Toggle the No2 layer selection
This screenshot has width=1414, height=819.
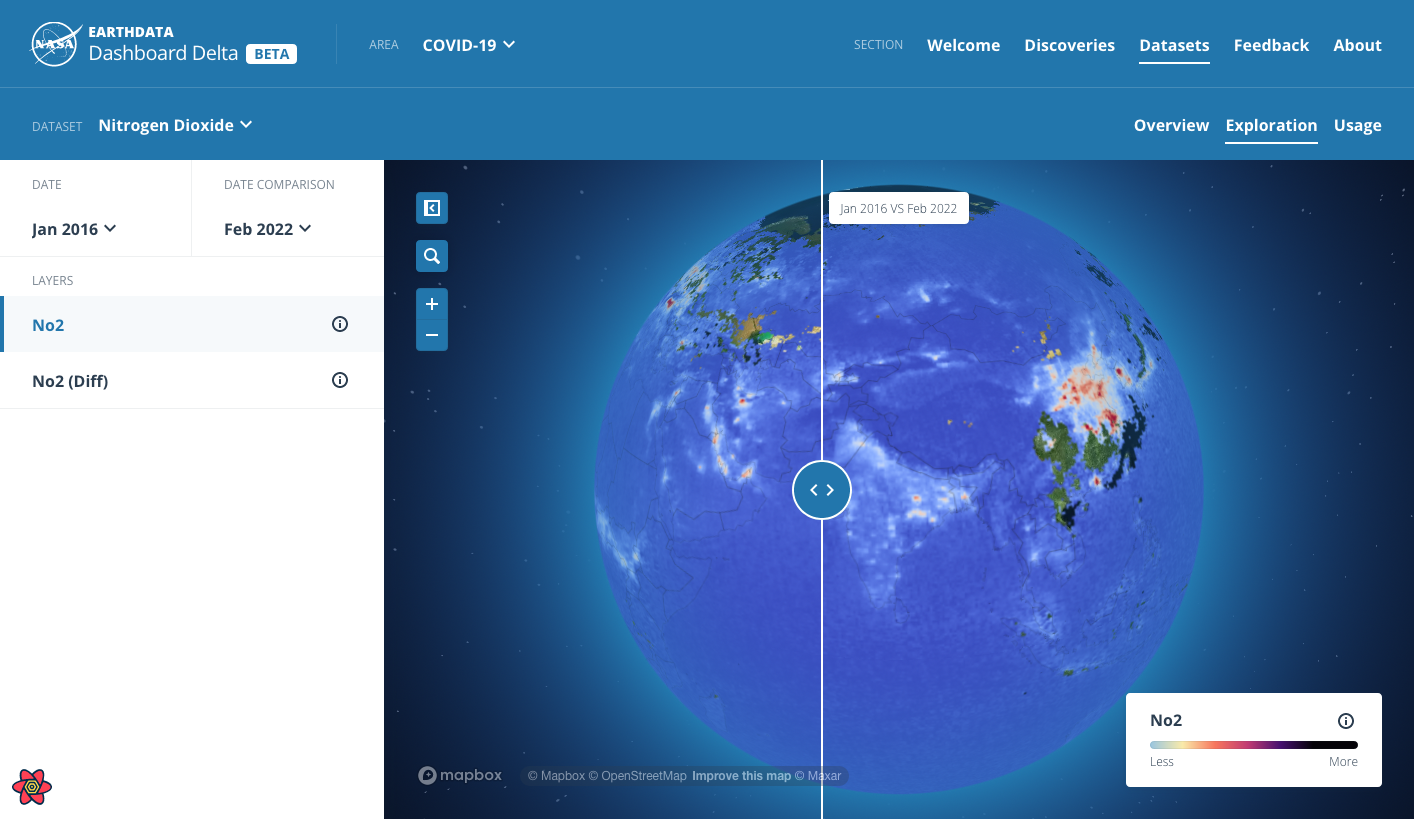[x=48, y=324]
